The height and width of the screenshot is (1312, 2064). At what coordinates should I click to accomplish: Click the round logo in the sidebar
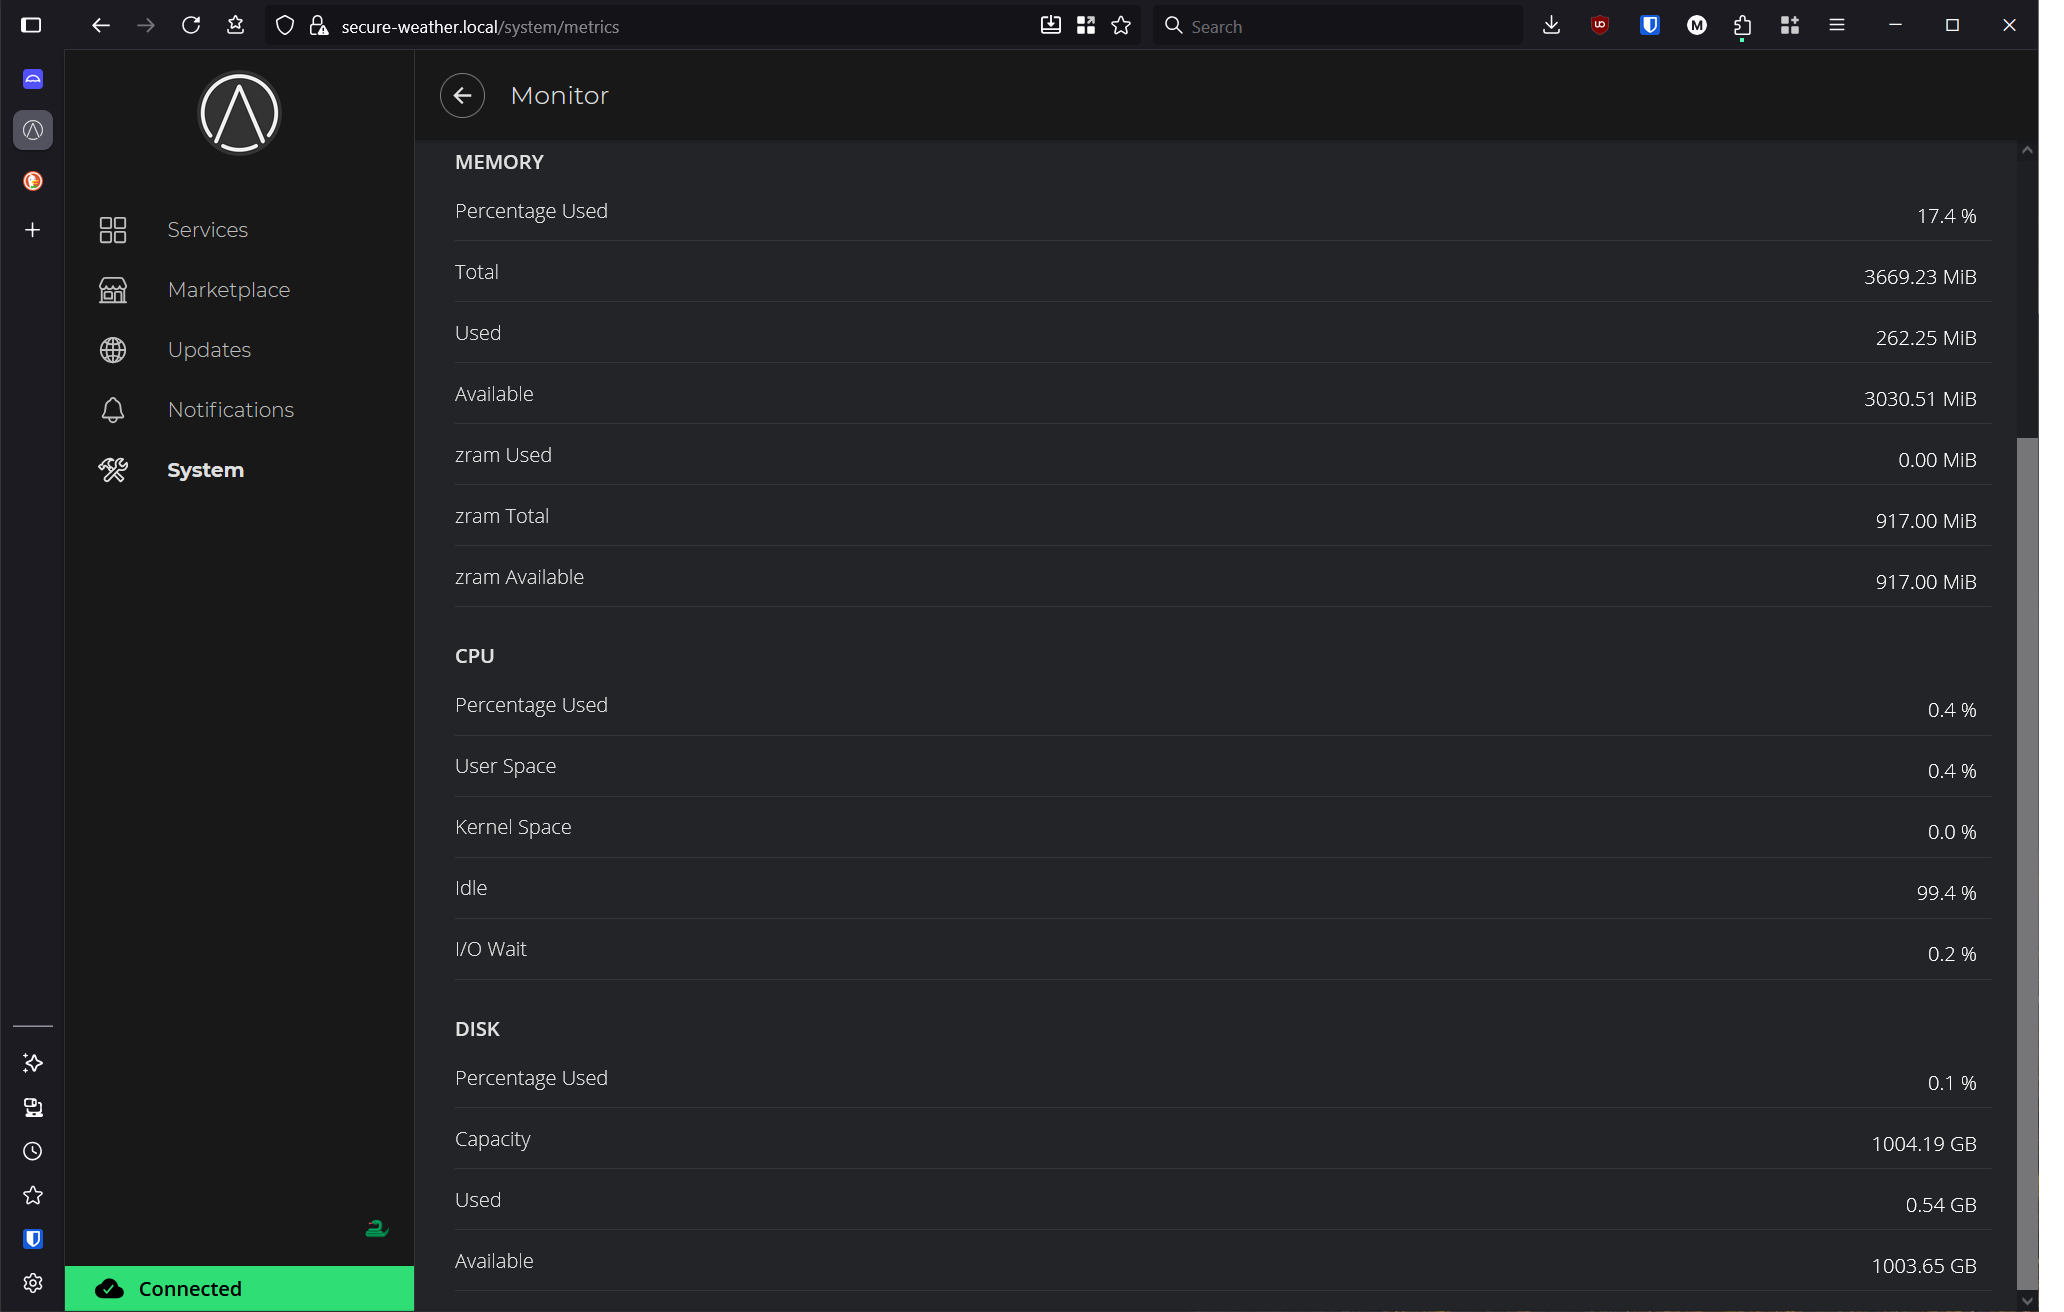(239, 113)
